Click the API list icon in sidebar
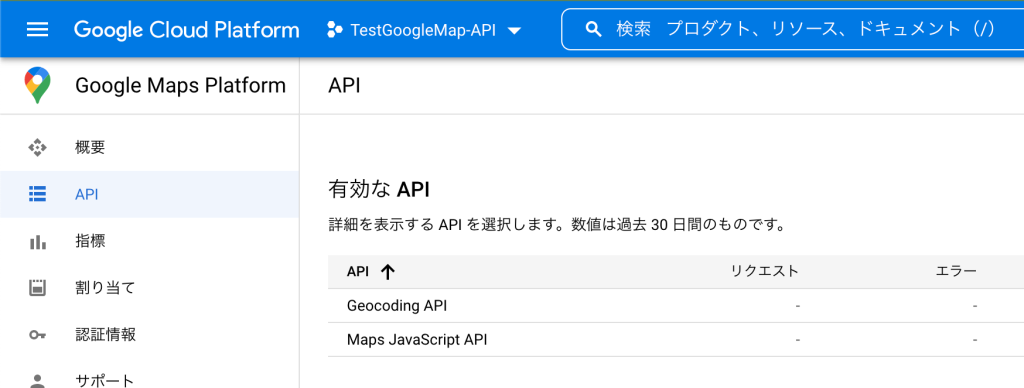The image size is (1024, 388). point(37,194)
